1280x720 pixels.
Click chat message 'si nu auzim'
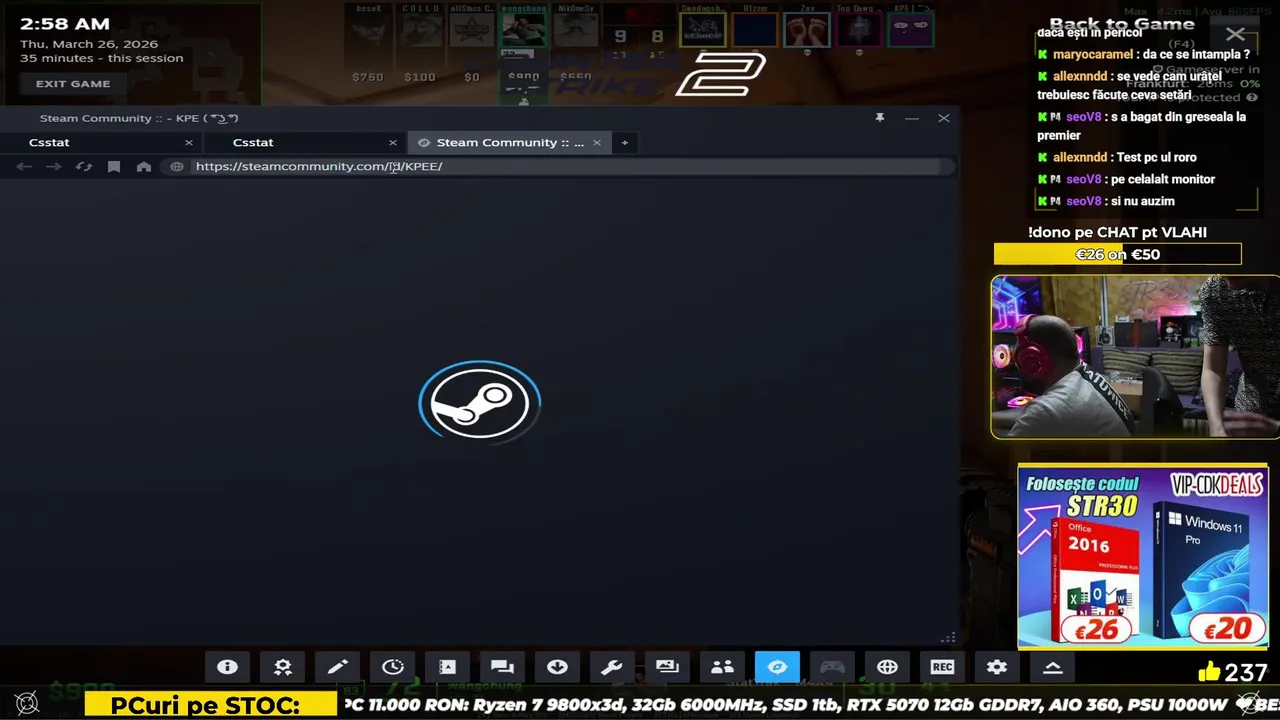click(x=1142, y=201)
